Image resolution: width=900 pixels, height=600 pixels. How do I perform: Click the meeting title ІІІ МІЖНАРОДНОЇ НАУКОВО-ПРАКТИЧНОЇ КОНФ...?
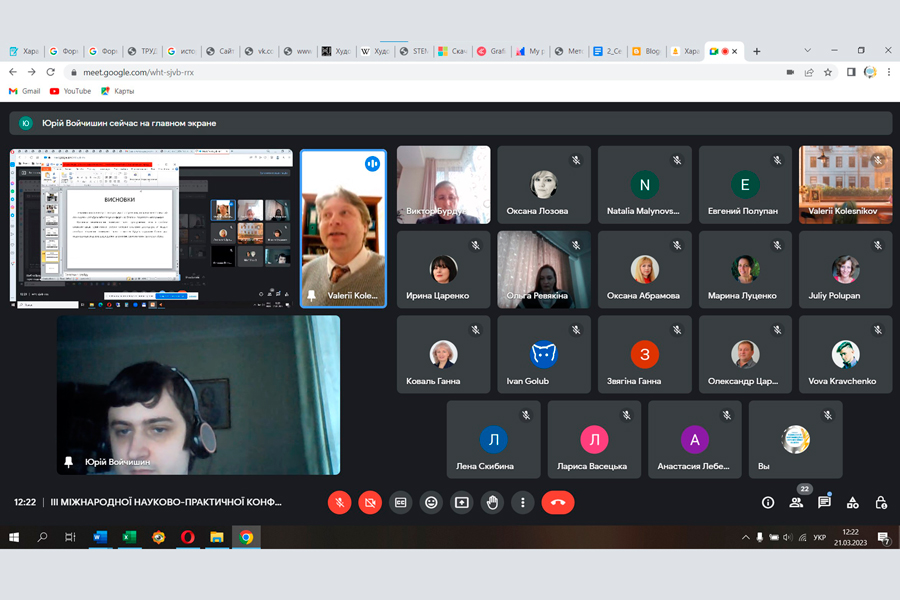coord(166,502)
